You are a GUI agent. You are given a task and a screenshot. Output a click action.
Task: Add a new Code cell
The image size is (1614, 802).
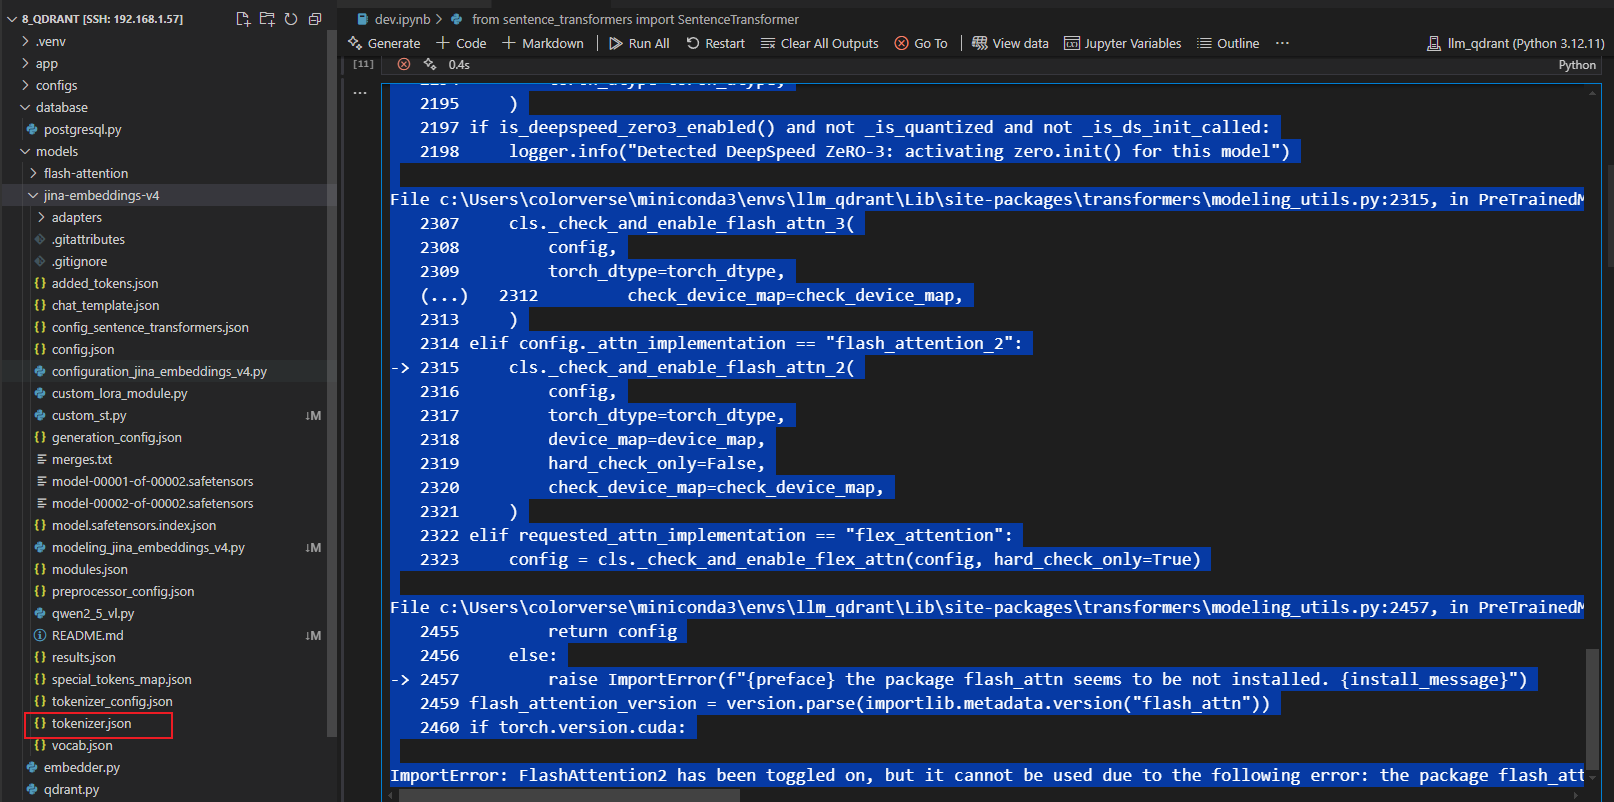tap(461, 43)
